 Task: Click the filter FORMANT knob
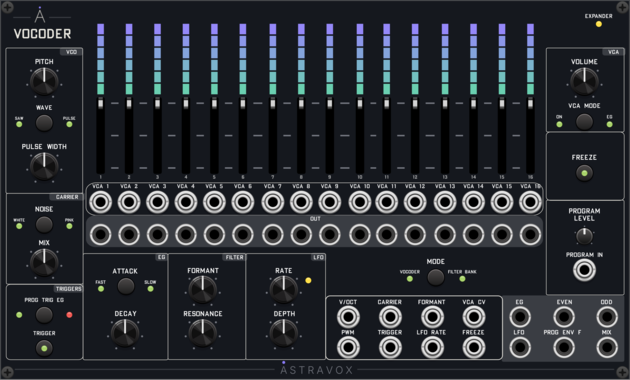pos(203,290)
